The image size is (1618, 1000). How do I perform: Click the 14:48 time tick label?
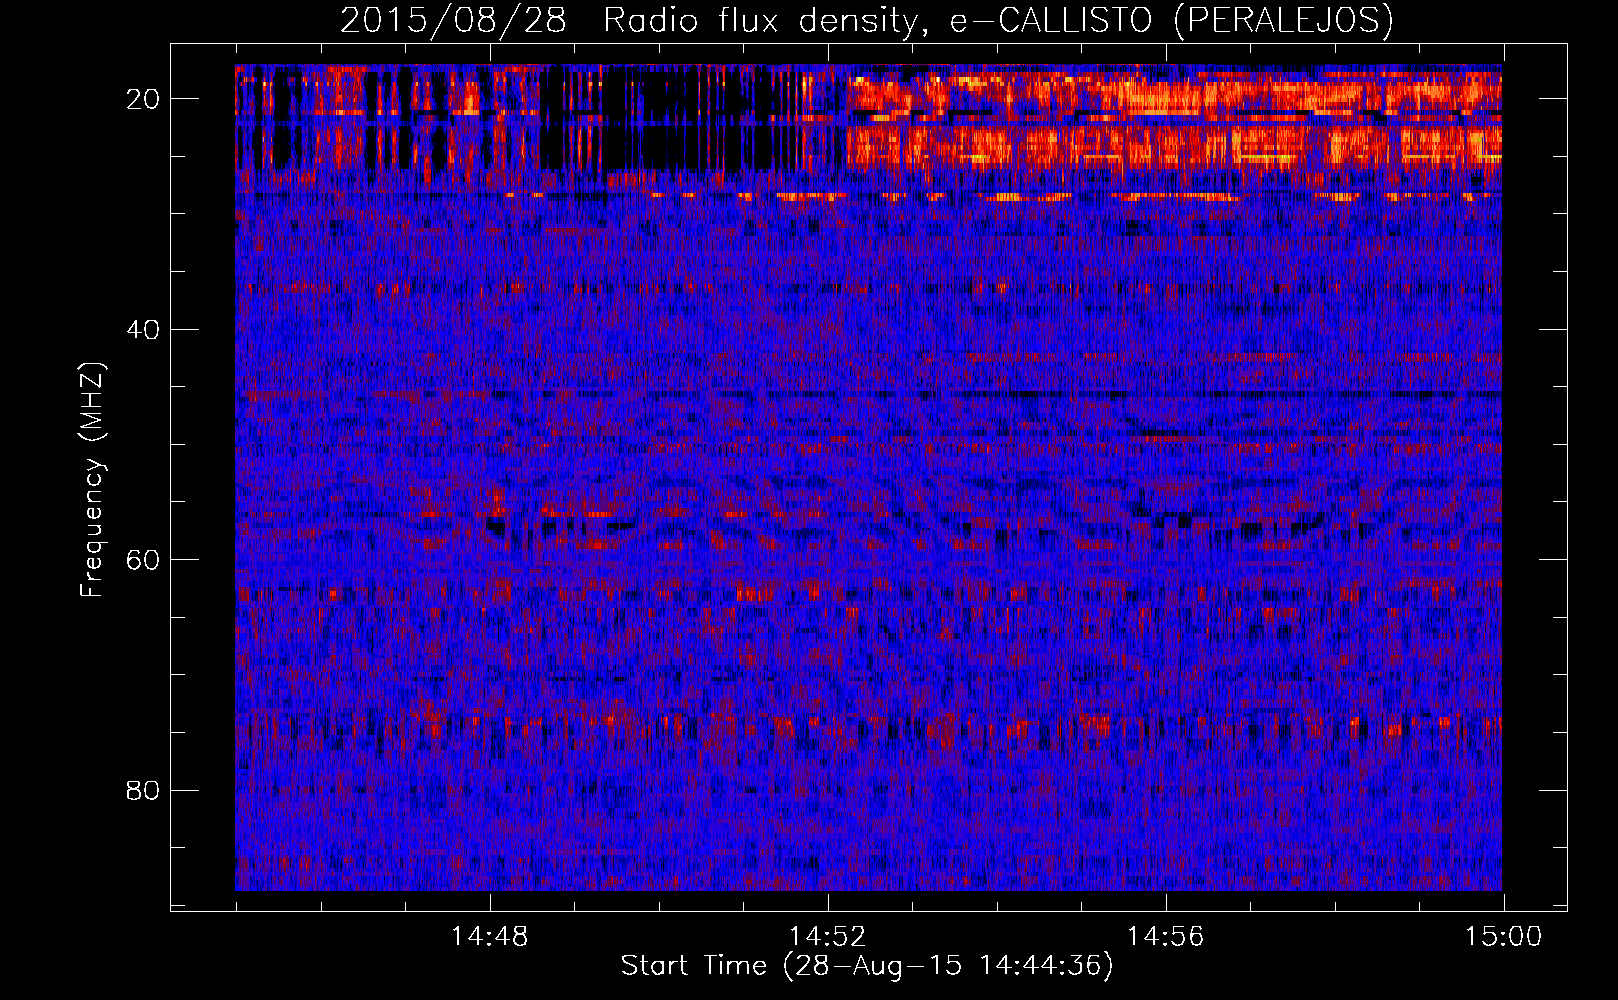click(x=490, y=937)
